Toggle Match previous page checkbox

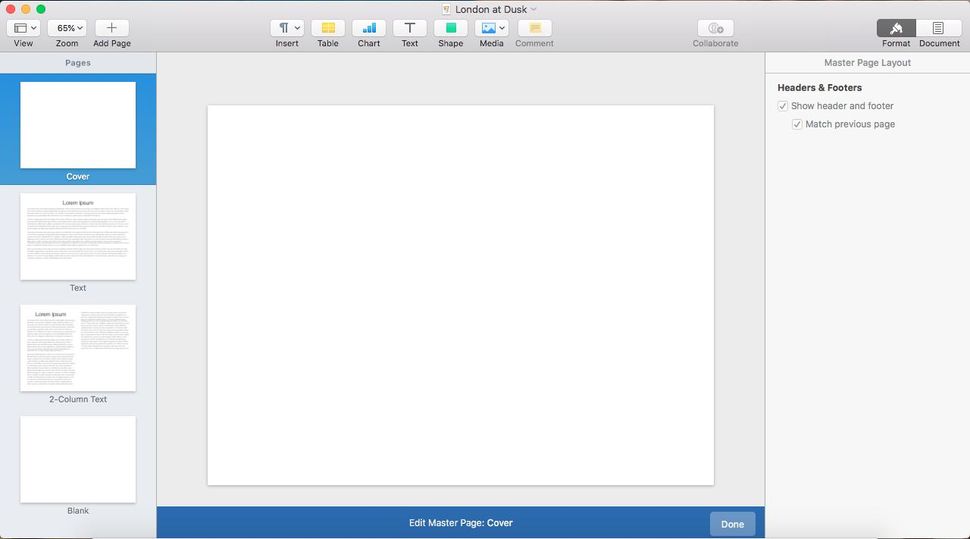[x=797, y=124]
